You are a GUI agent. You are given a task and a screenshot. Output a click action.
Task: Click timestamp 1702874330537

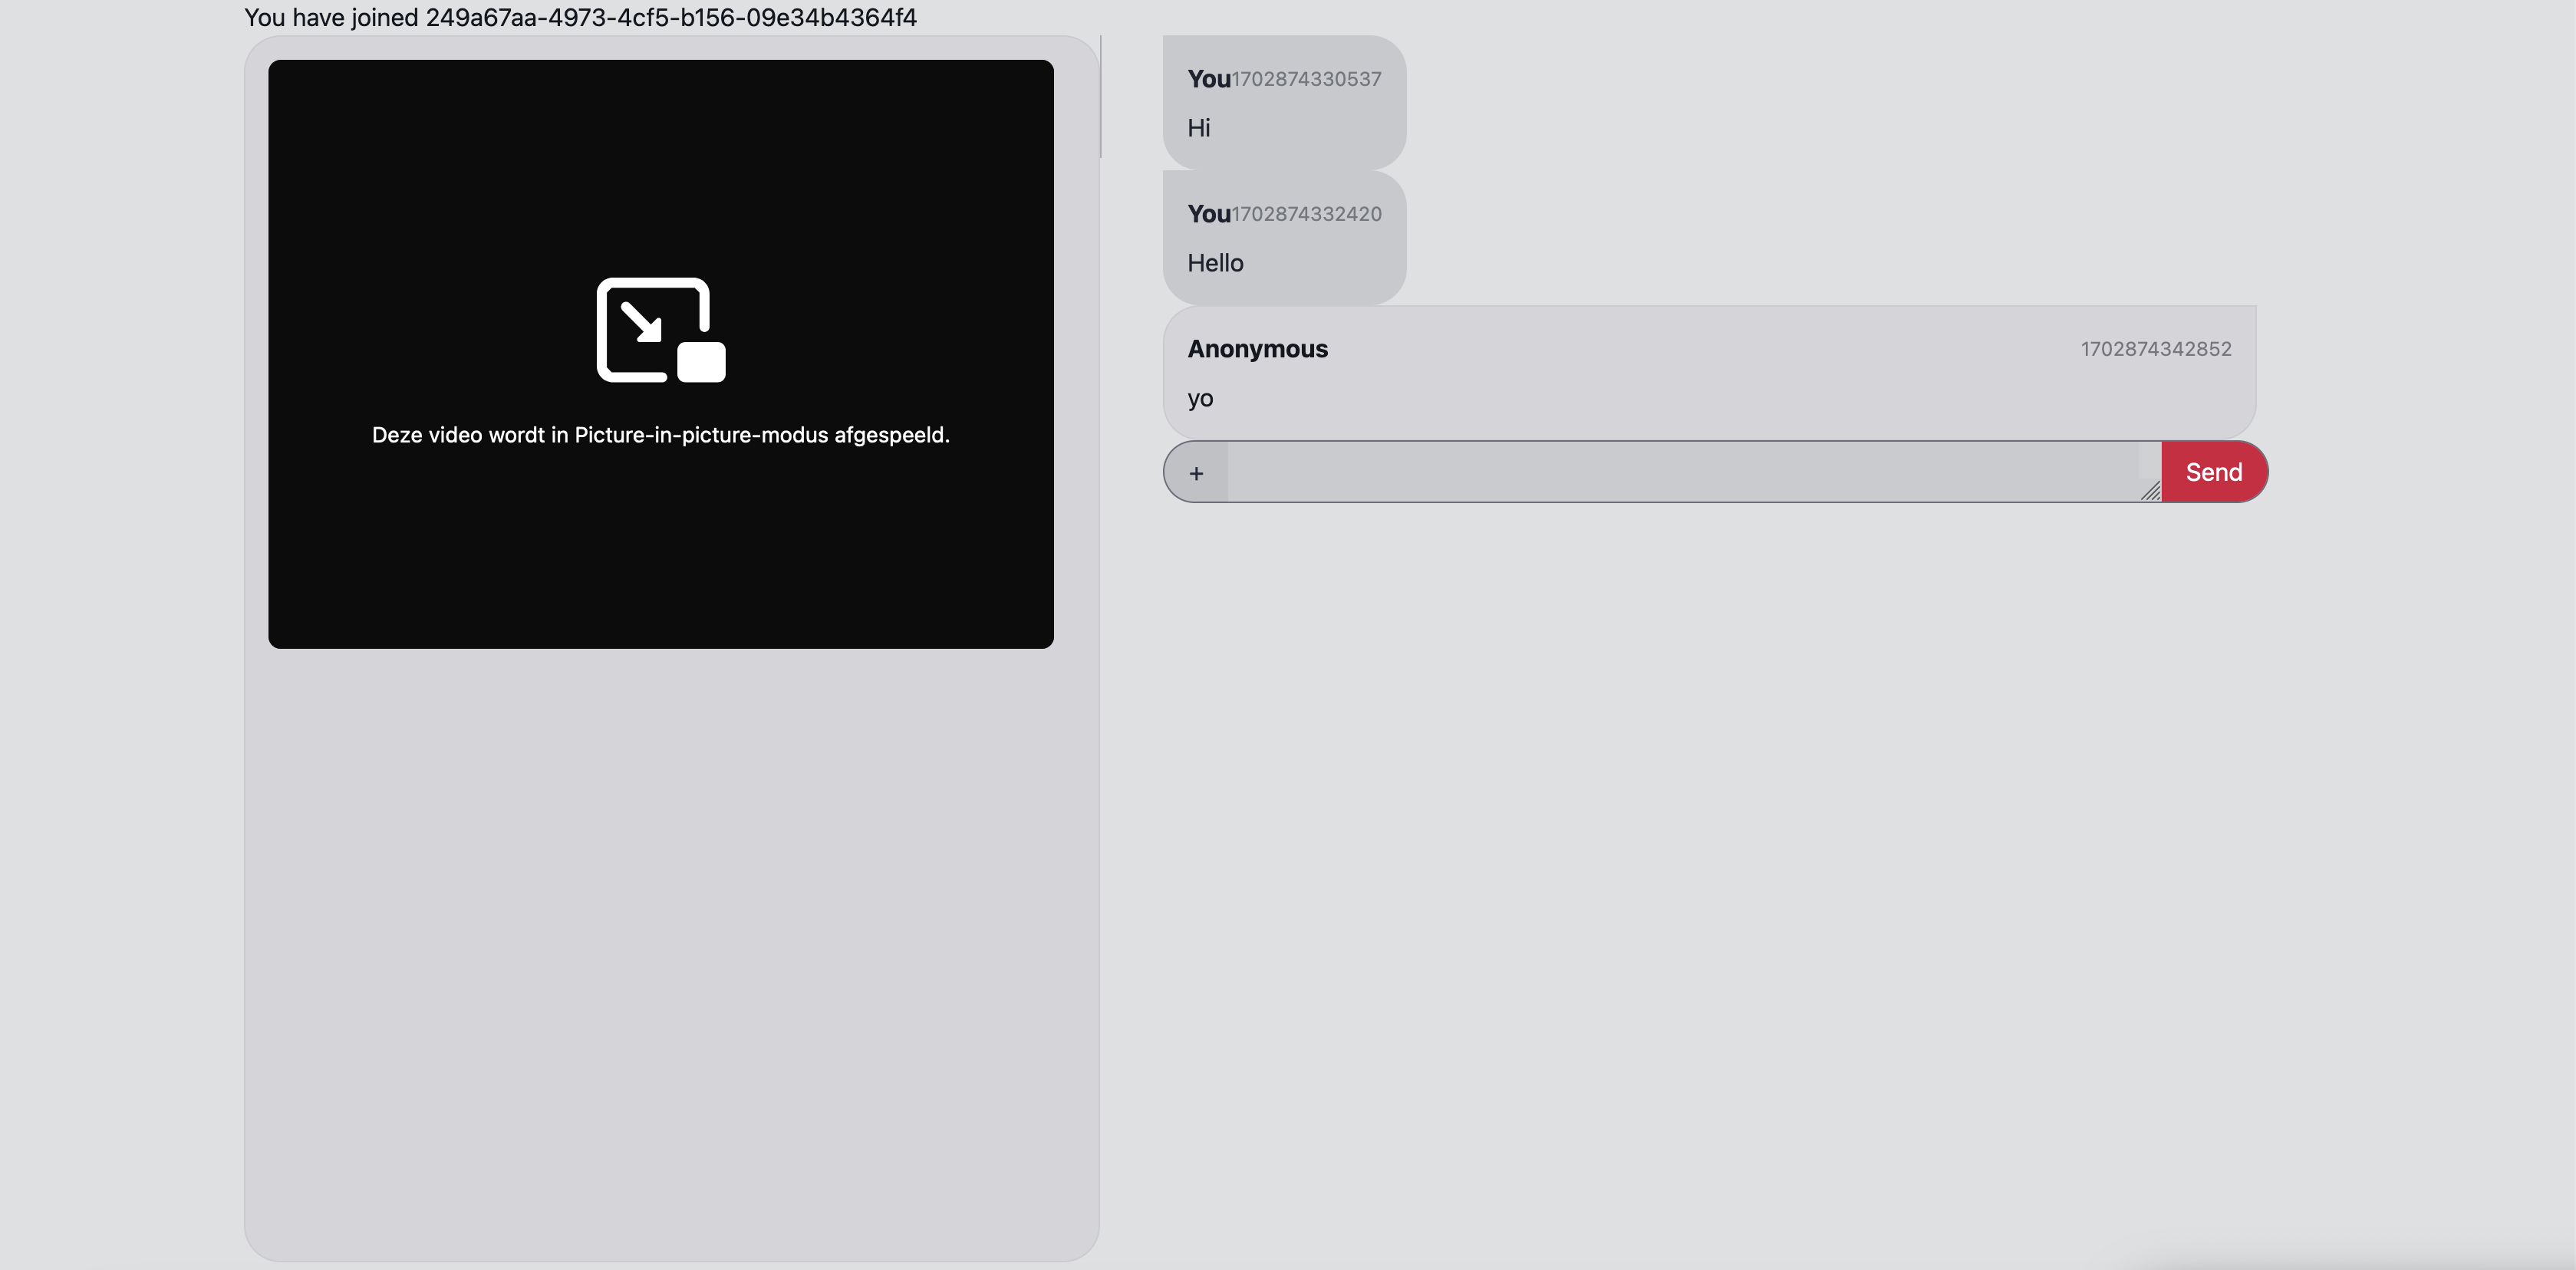[x=1306, y=80]
